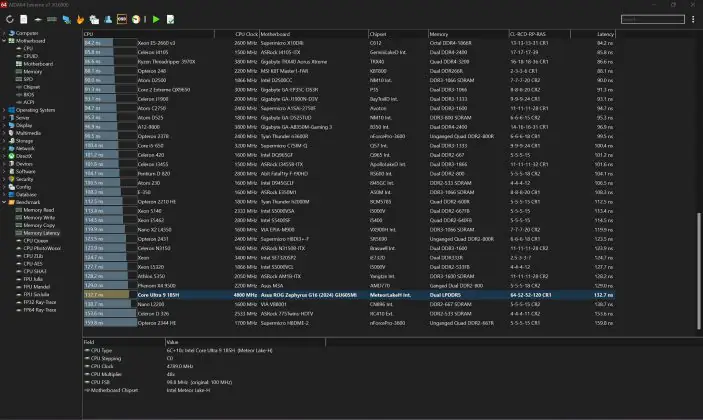Expand the Storage tree node

4,141
